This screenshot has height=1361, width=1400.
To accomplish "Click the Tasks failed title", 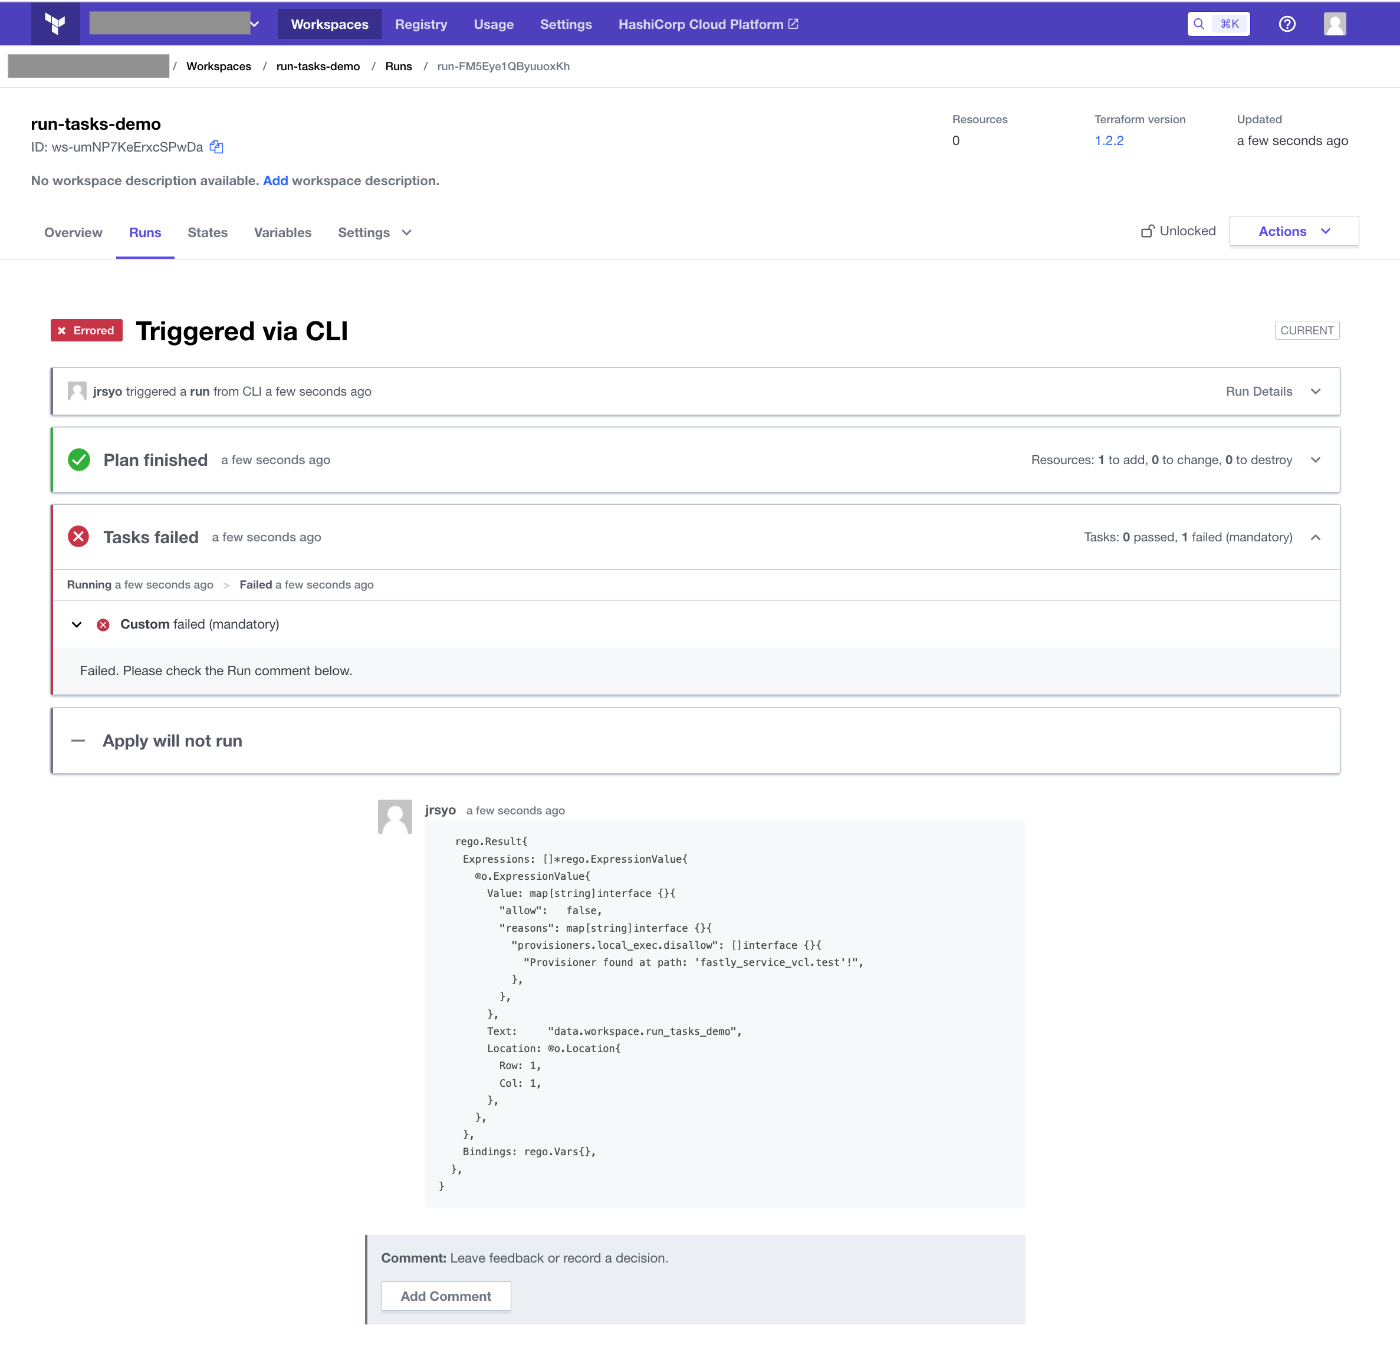I will click(x=151, y=537).
